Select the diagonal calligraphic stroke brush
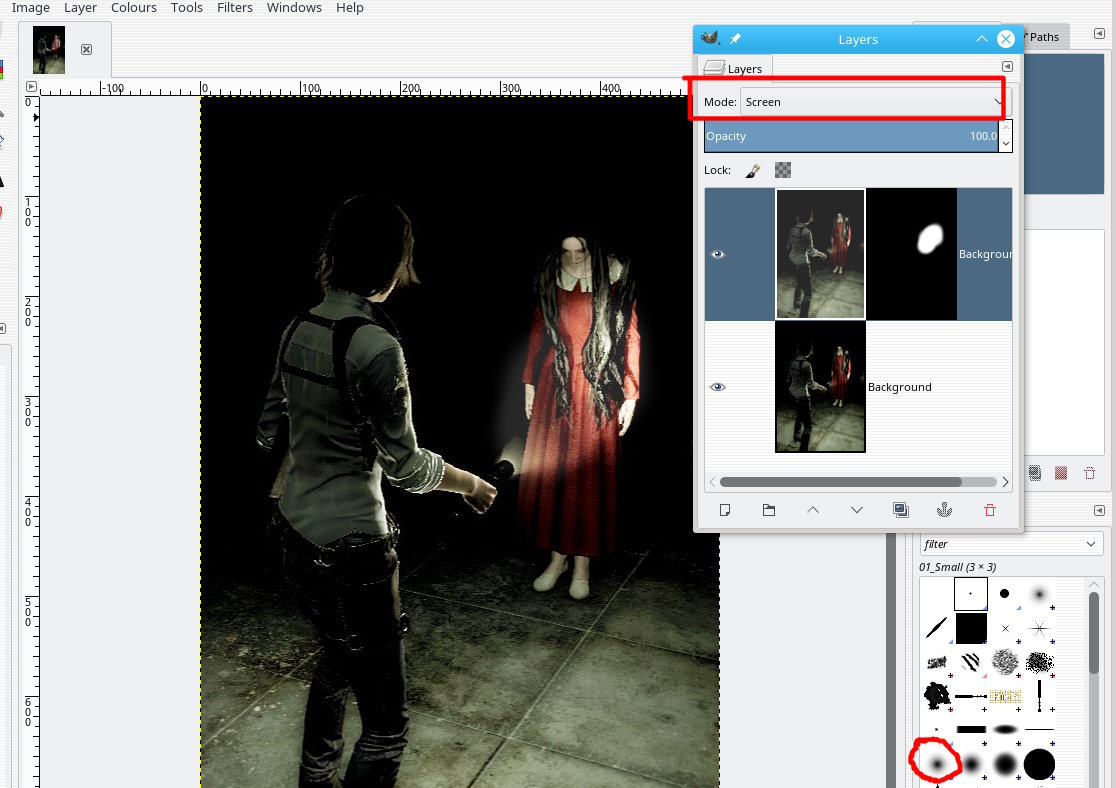 point(937,628)
